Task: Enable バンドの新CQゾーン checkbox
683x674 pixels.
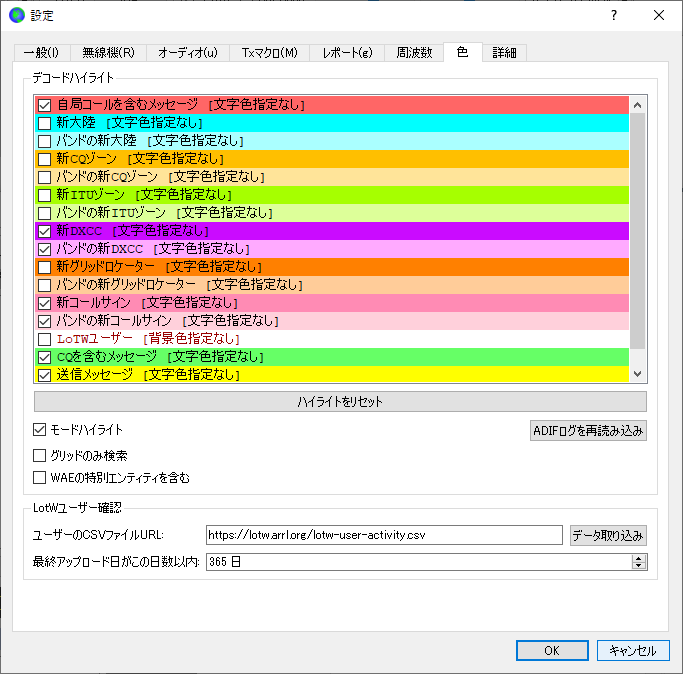Action: coord(44,177)
